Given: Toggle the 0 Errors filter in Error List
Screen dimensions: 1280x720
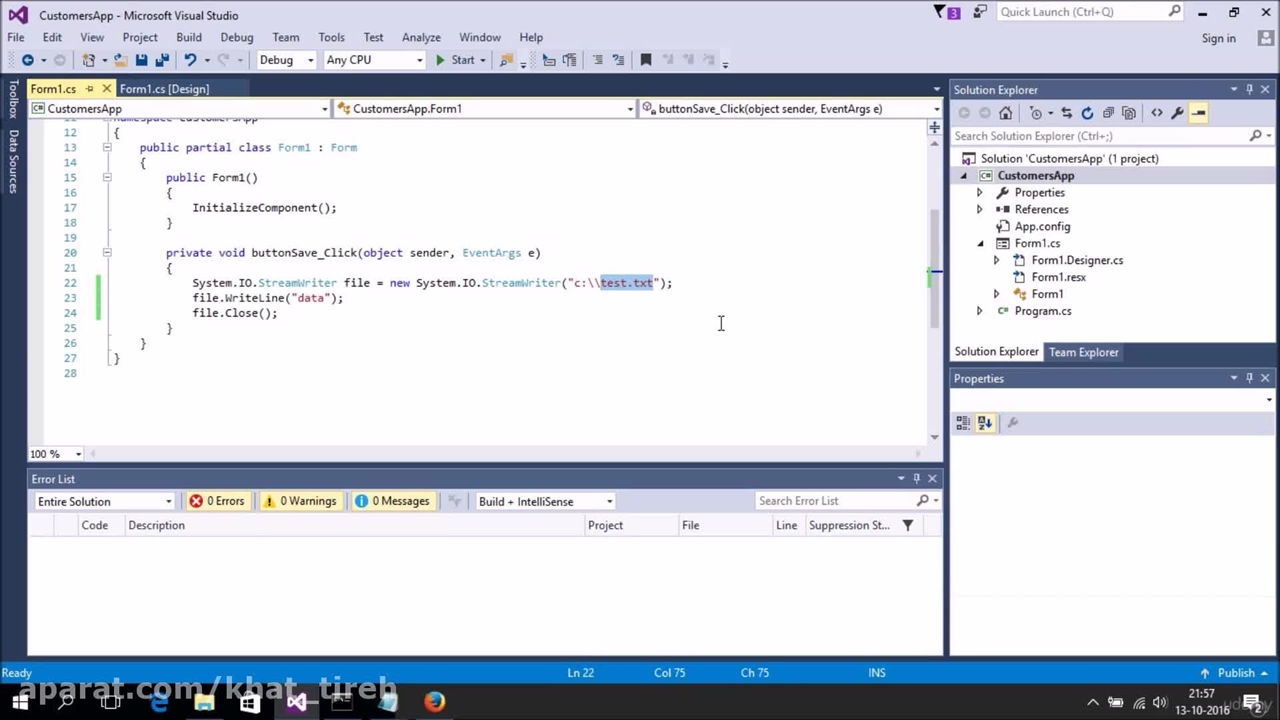Looking at the screenshot, I should pos(217,501).
